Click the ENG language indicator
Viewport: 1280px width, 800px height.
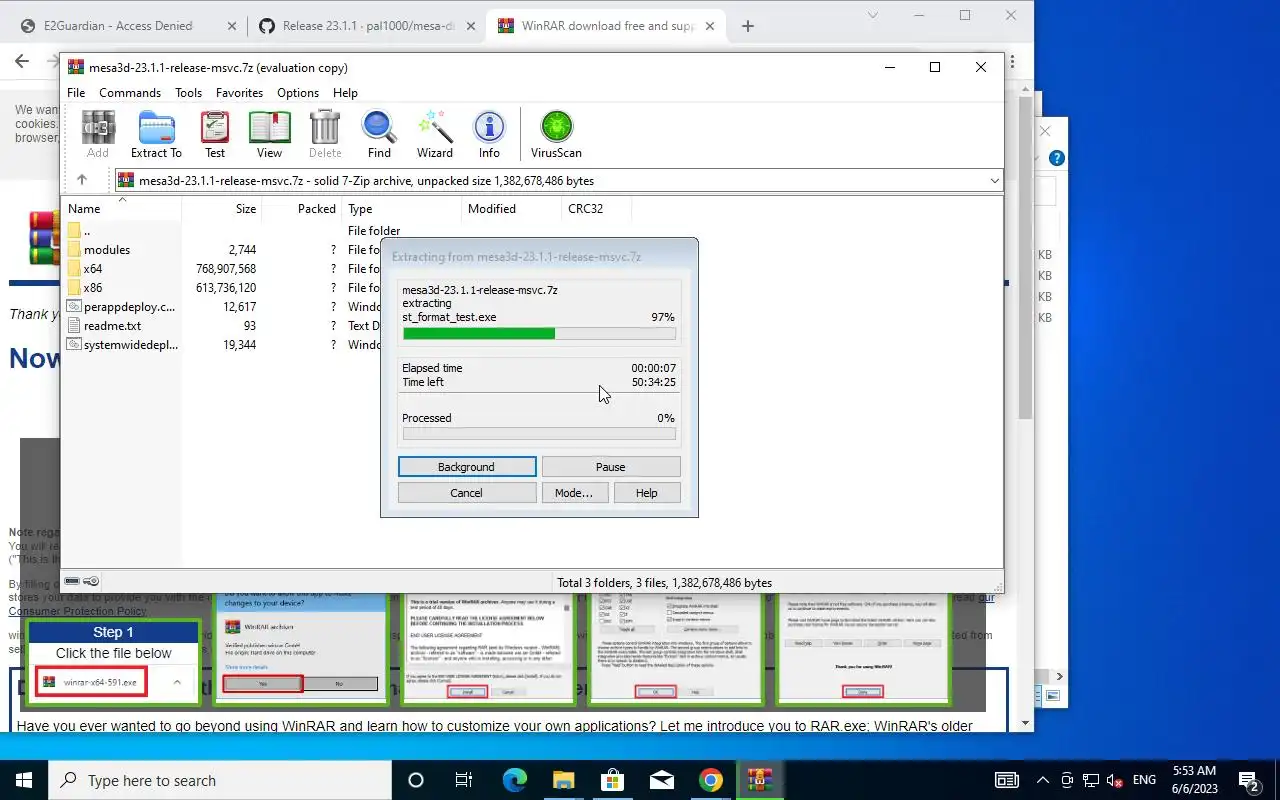pos(1144,780)
